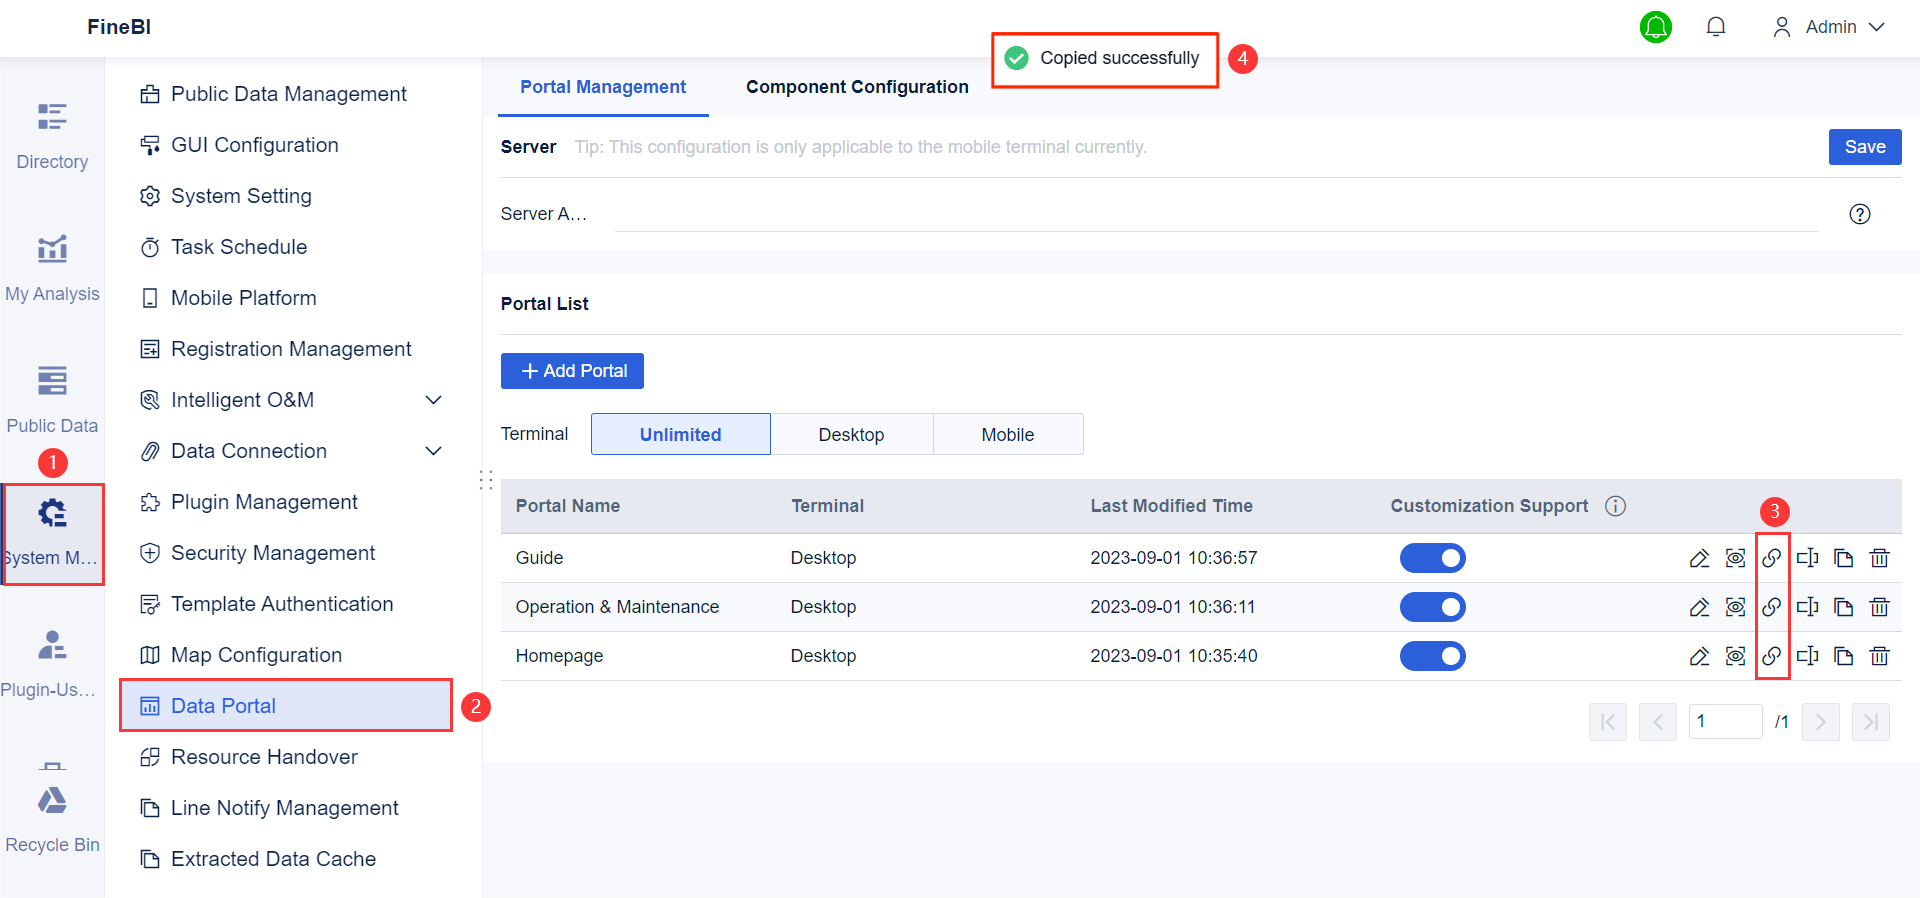Delete the Homepage portal
Screen dimensions: 1920x898
pos(1879,656)
